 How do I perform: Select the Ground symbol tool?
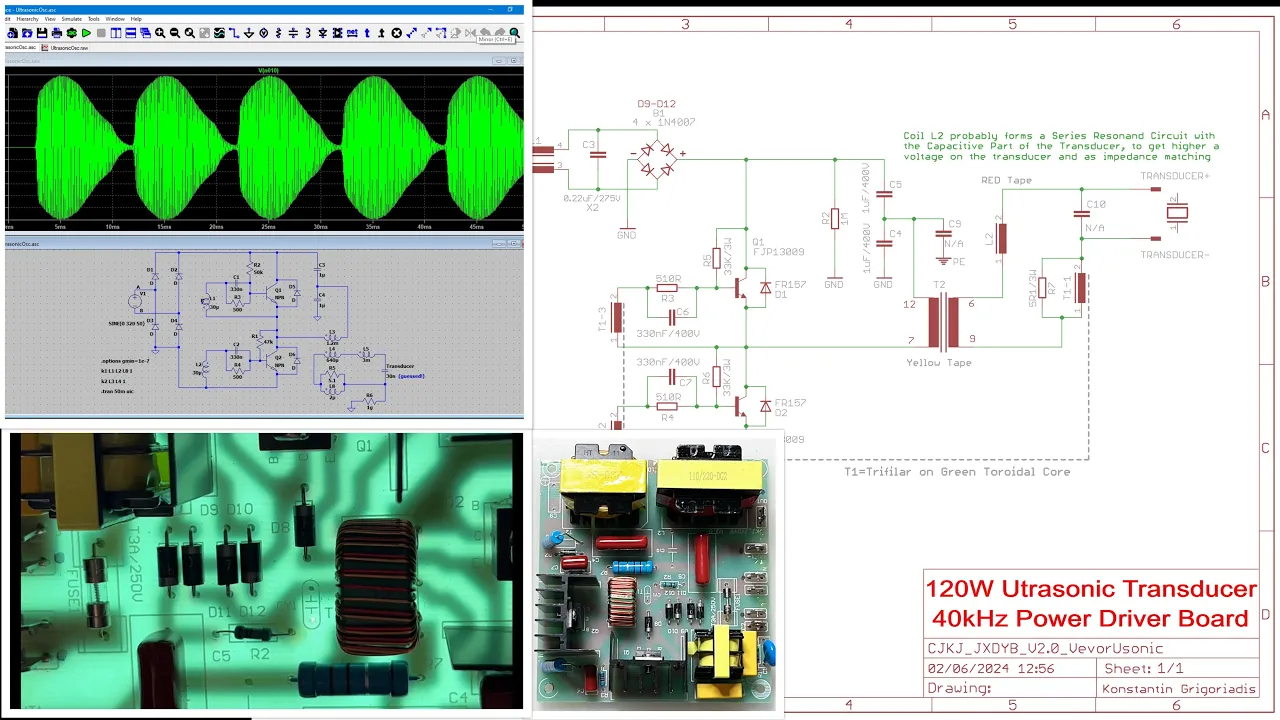[x=249, y=33]
